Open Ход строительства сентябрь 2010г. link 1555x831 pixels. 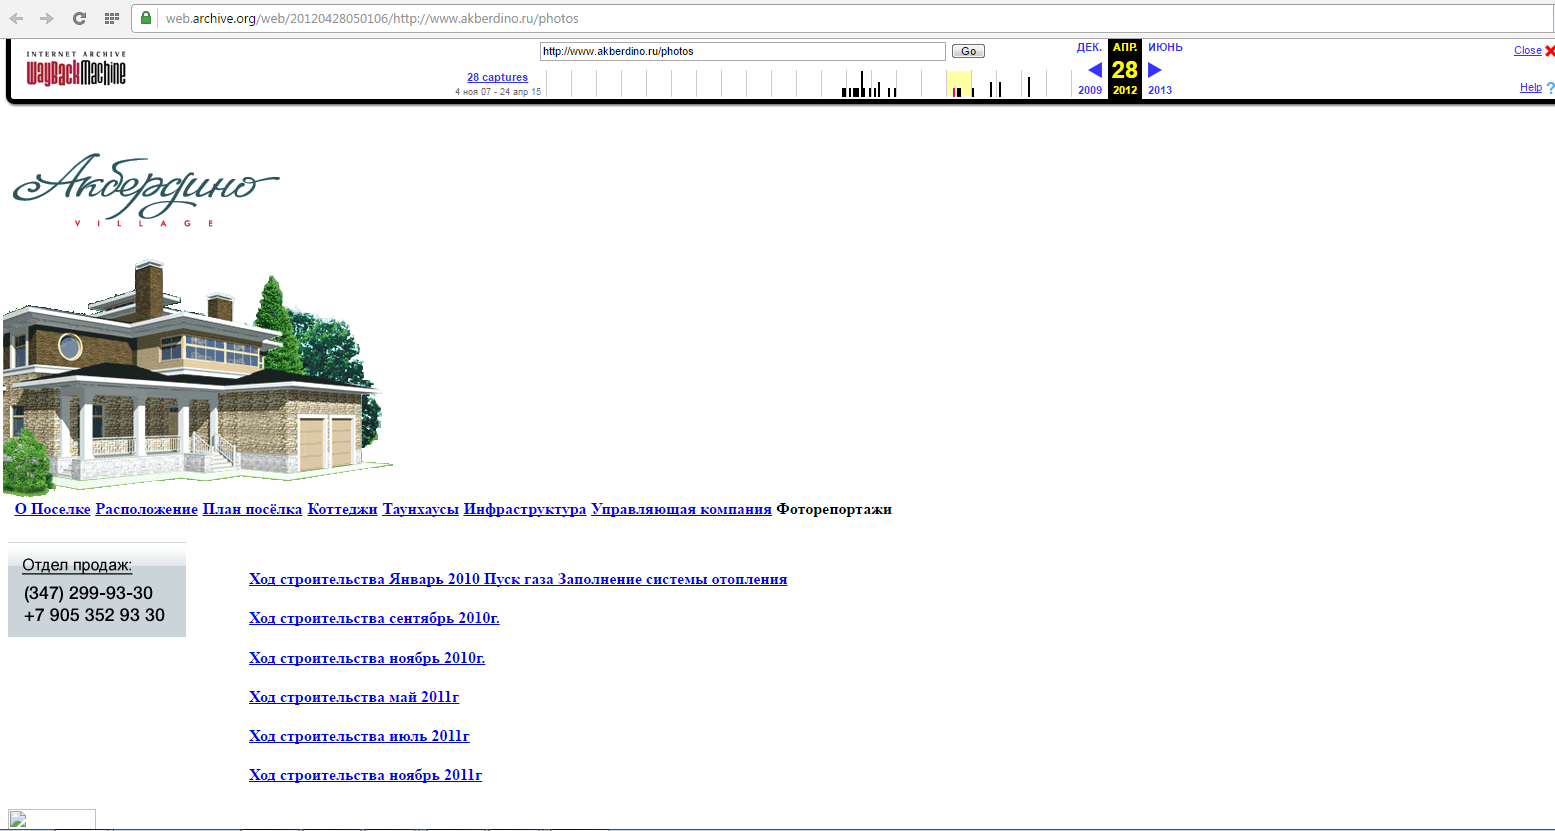coord(374,618)
